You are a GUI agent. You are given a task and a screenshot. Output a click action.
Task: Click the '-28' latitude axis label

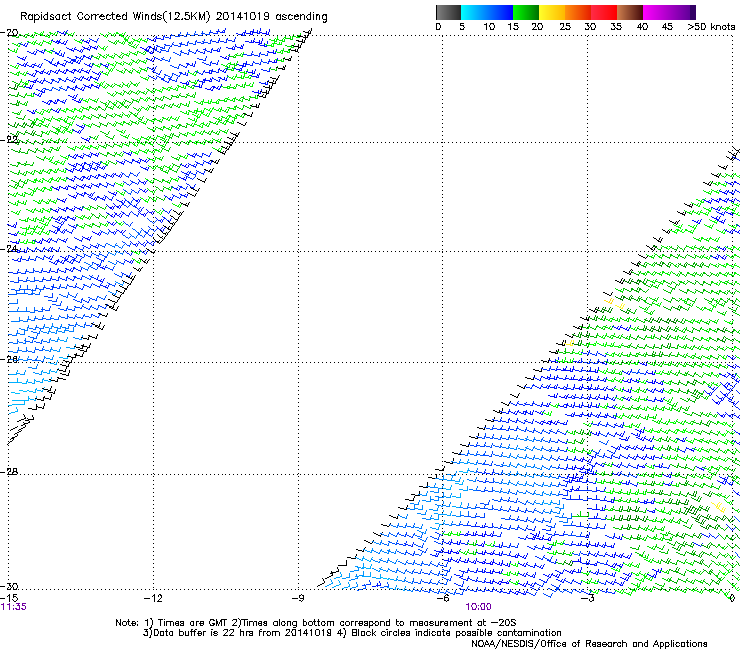click(x=9, y=472)
